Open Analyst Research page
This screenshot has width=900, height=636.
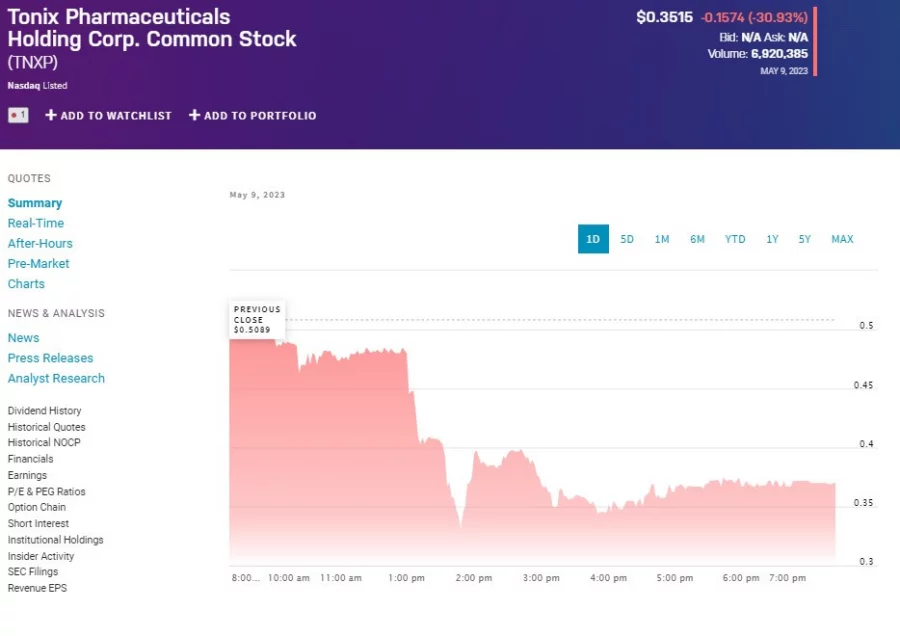tap(56, 378)
